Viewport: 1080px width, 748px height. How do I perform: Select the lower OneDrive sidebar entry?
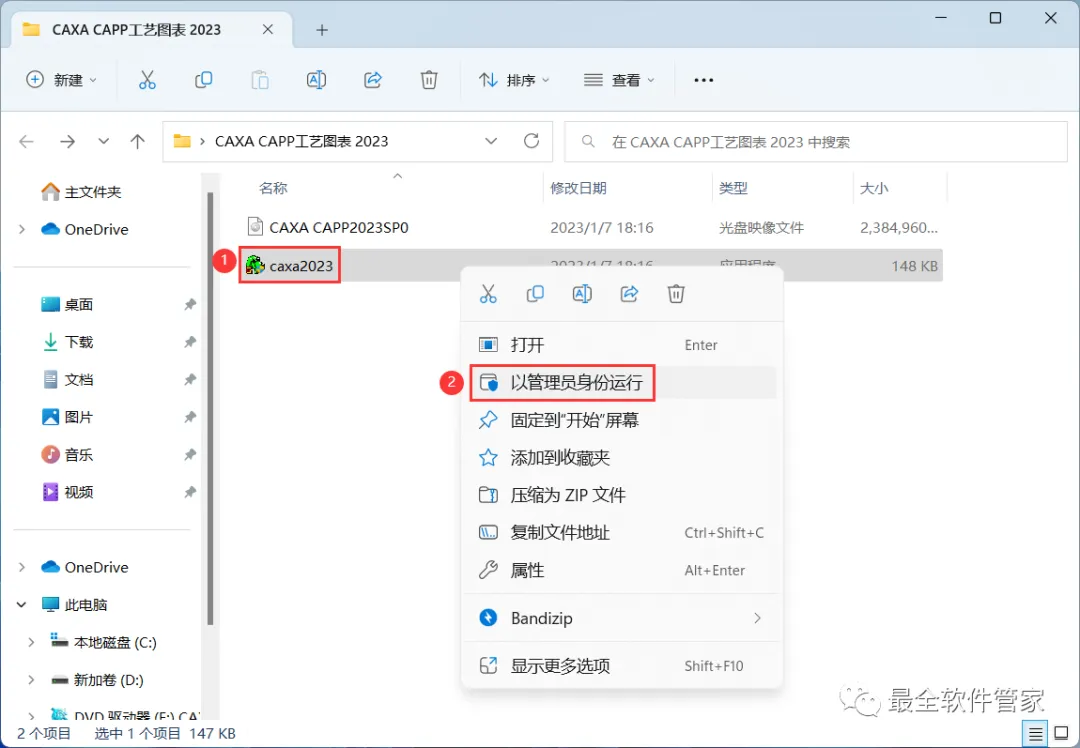85,567
